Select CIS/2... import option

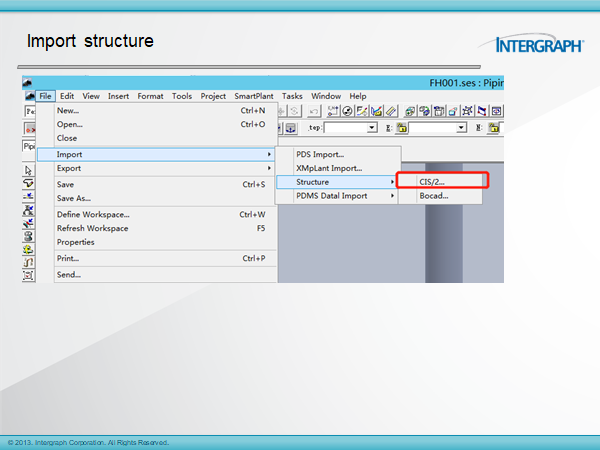[x=440, y=182]
